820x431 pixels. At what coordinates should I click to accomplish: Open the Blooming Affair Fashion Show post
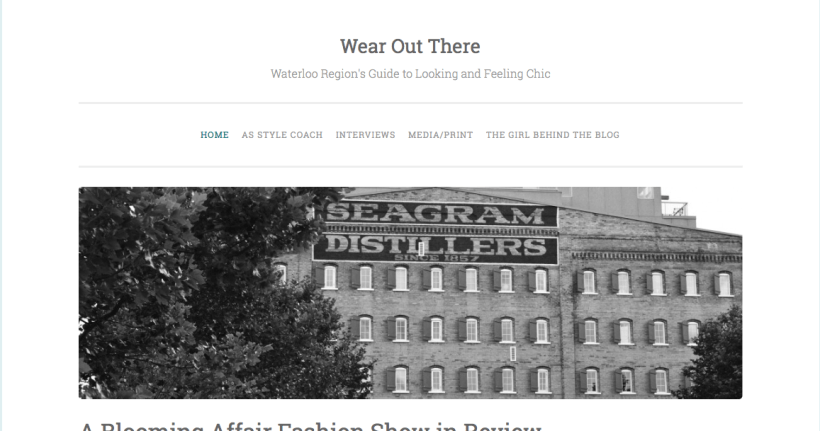(311, 426)
